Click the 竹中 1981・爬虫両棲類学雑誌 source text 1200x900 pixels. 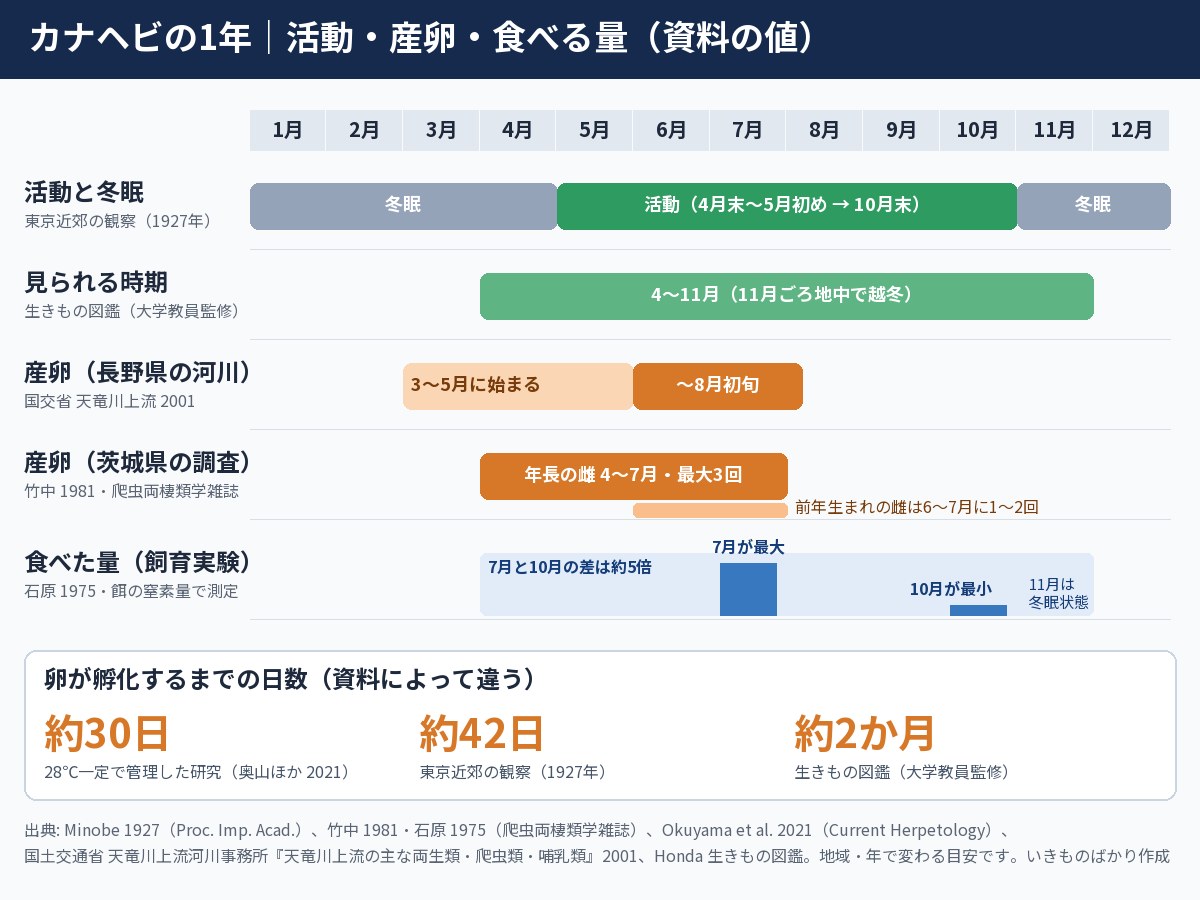point(132,491)
